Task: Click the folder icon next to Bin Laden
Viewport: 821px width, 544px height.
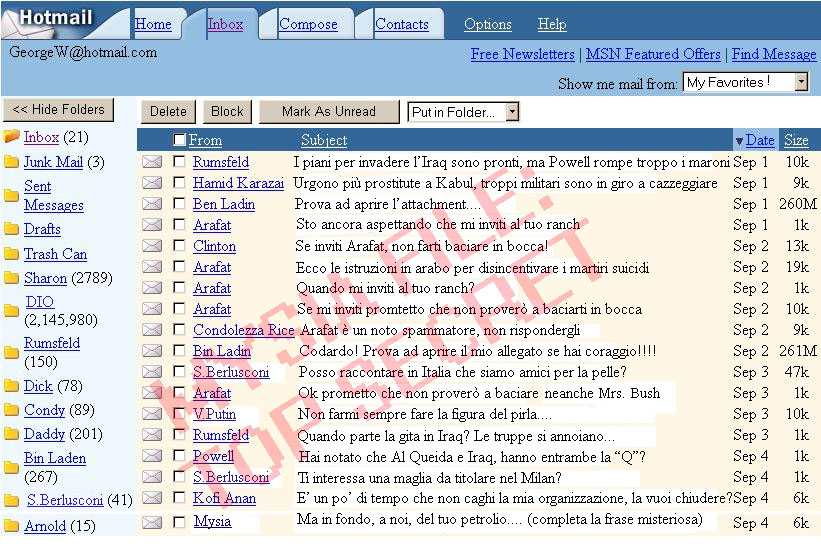Action: [11, 467]
